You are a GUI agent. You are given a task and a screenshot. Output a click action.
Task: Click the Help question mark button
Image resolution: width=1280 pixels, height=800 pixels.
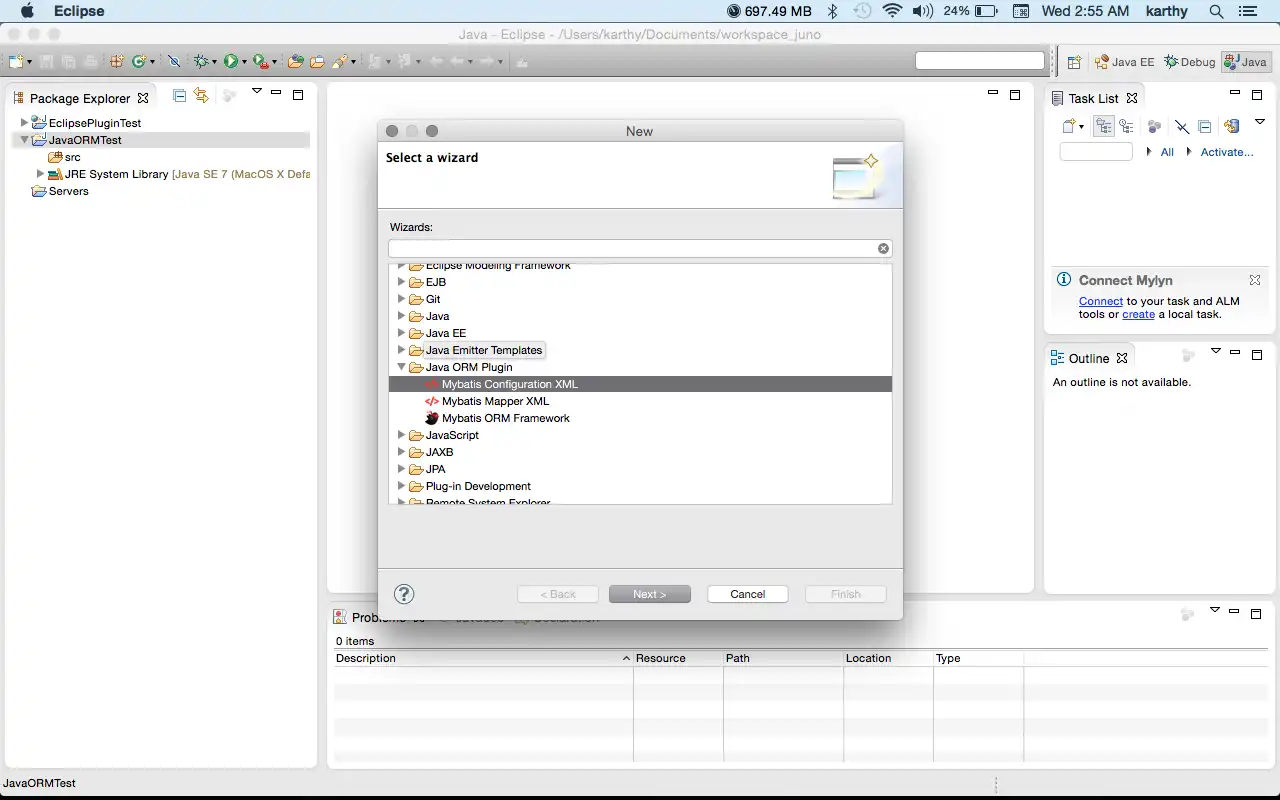pyautogui.click(x=404, y=594)
